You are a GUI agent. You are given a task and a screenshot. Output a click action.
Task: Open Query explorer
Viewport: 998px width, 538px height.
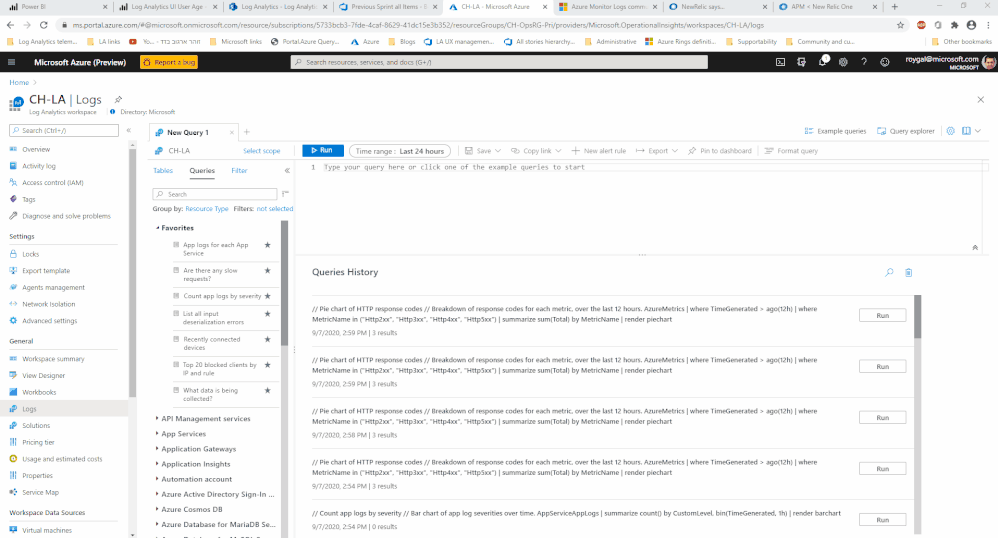pos(906,131)
